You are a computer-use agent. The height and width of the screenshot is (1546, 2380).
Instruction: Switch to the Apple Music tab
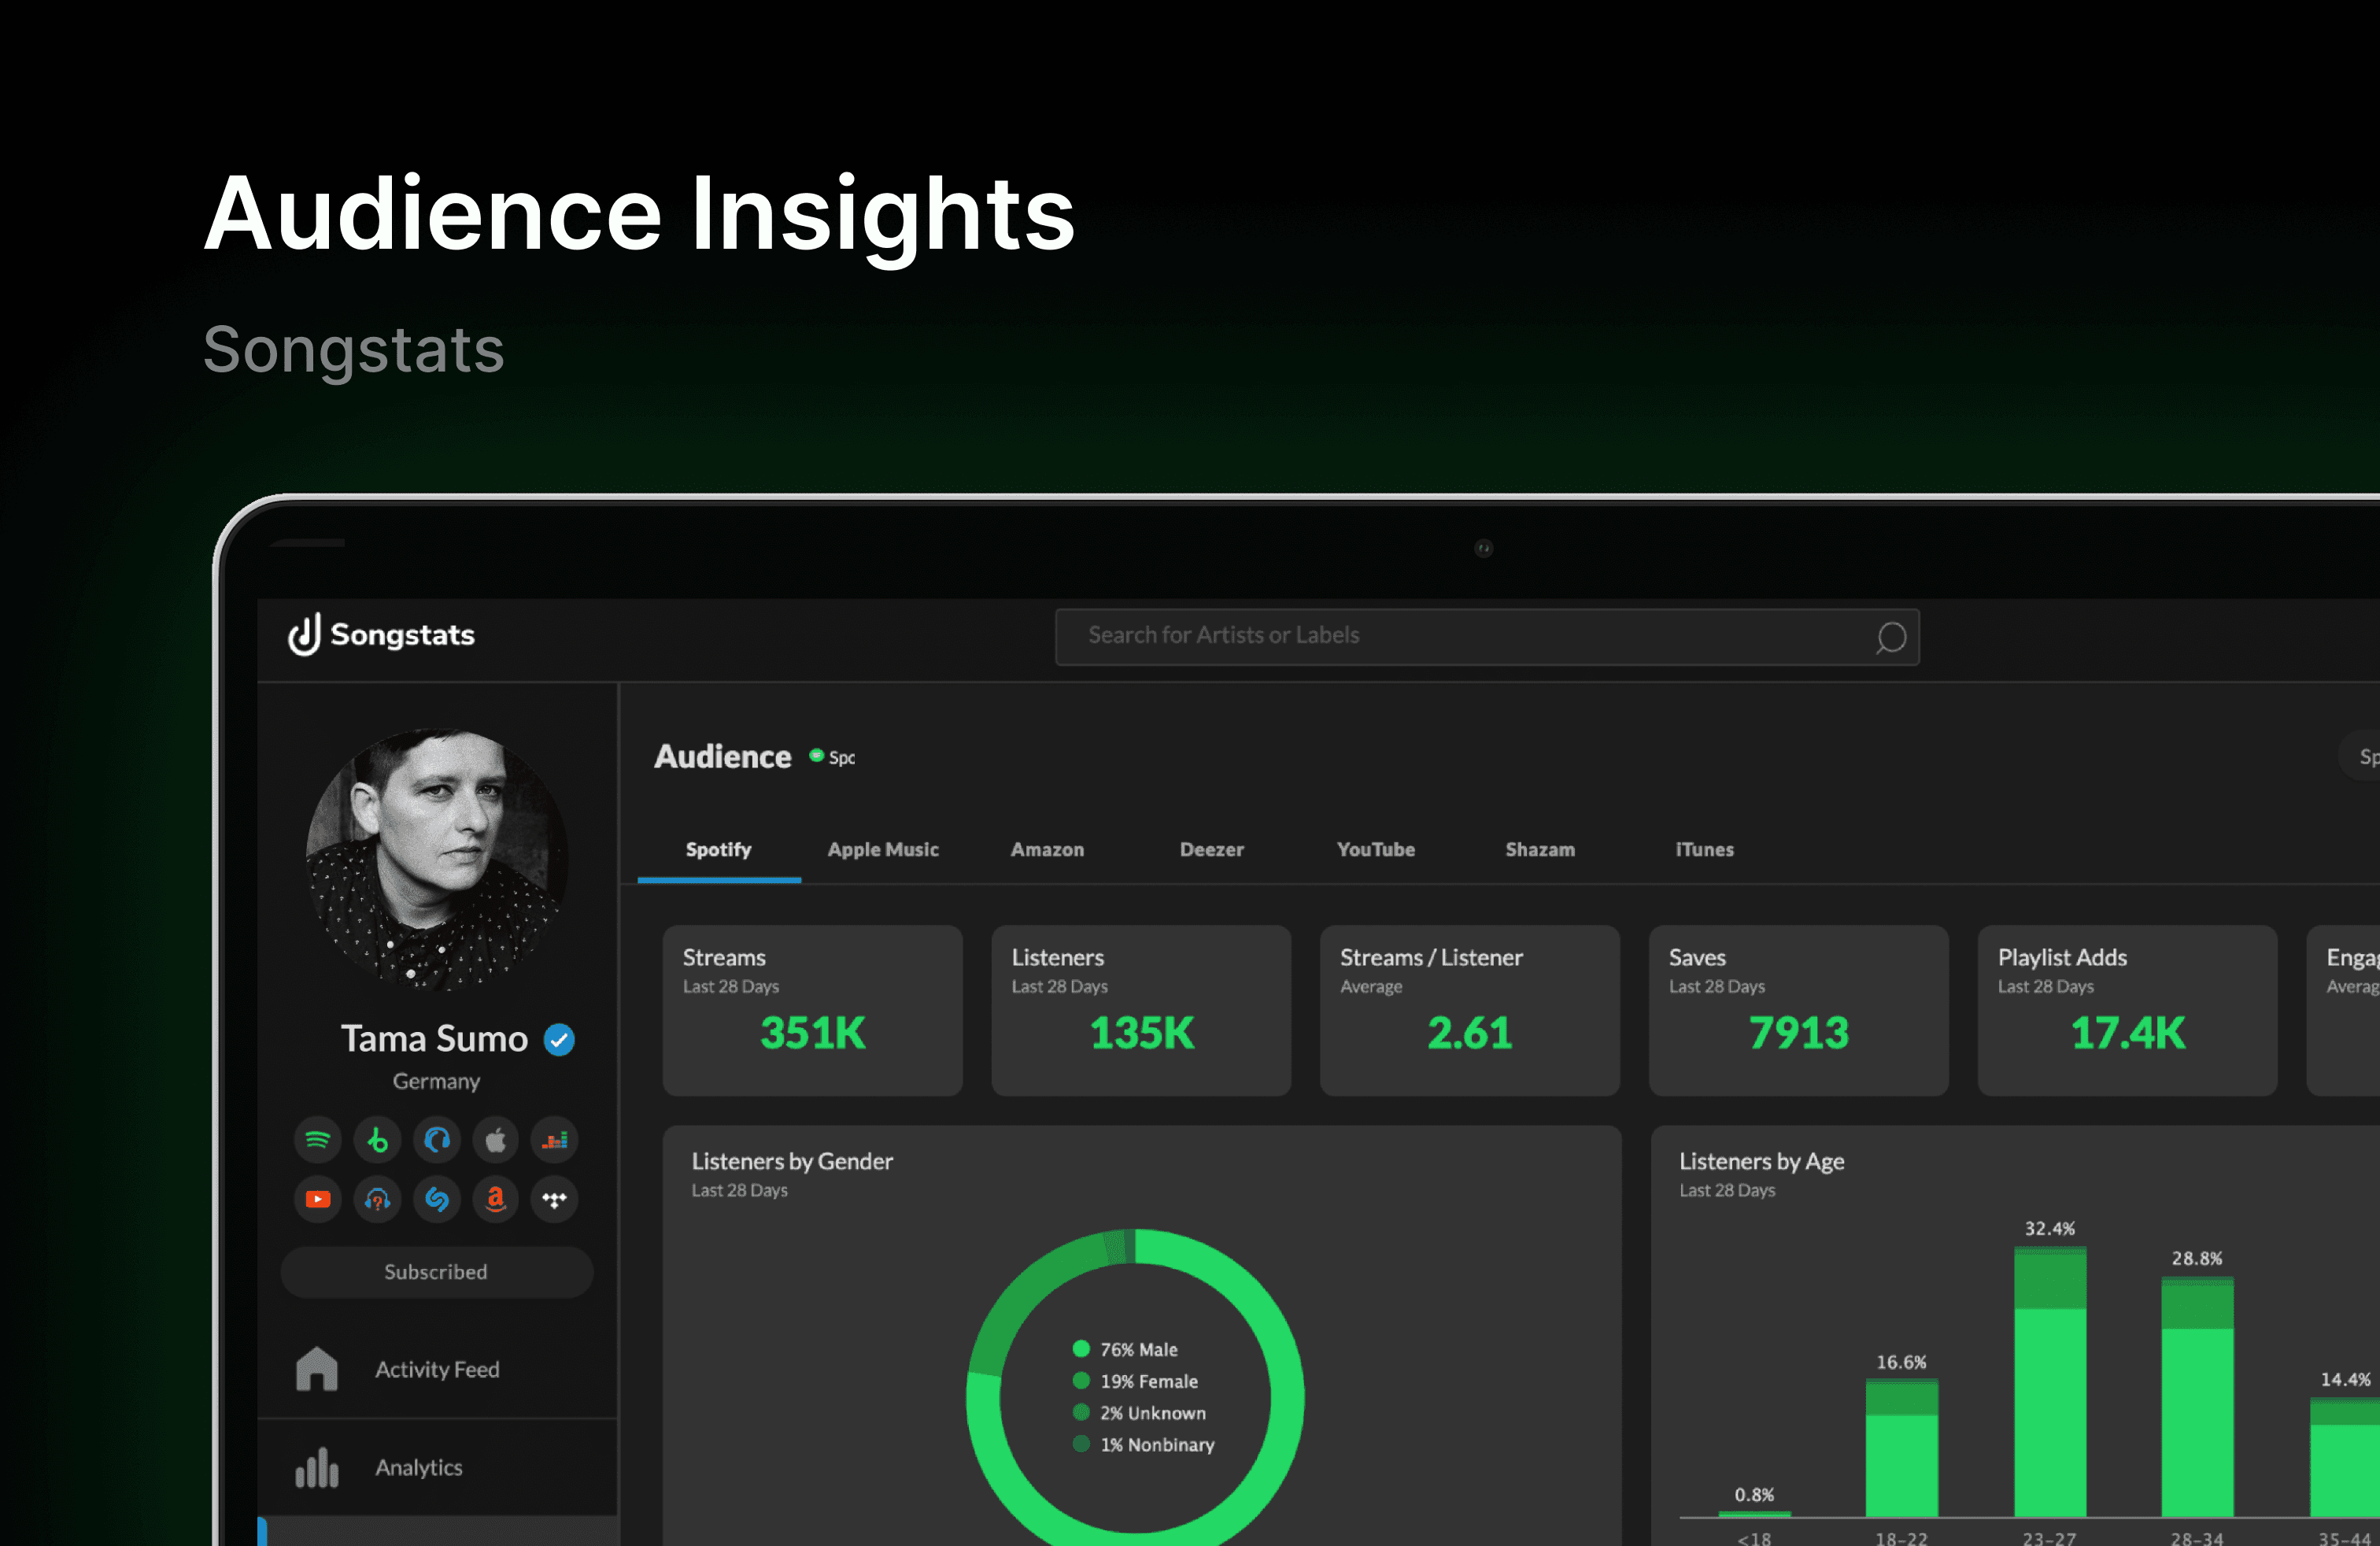pos(882,849)
